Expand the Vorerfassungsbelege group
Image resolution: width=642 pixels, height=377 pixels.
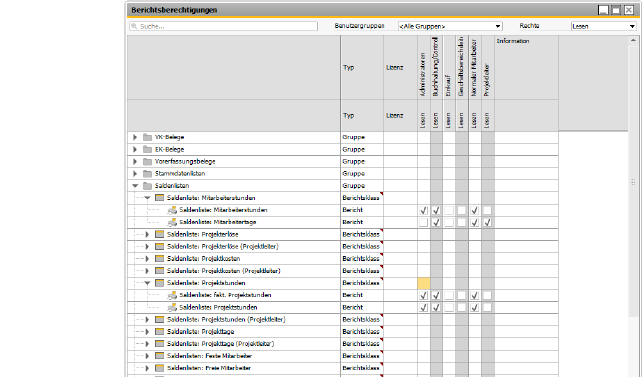[135, 161]
